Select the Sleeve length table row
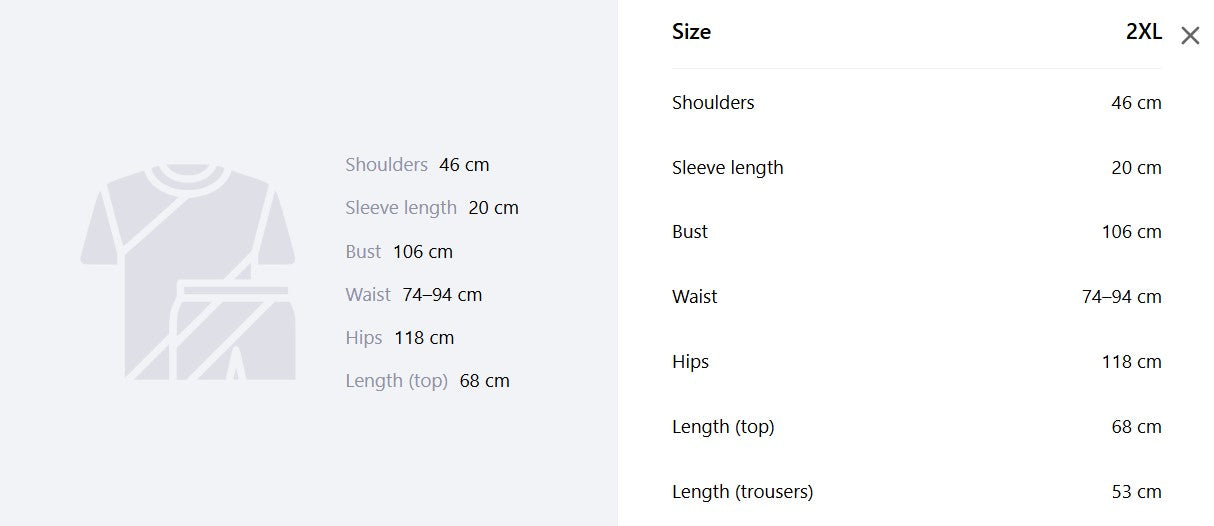The height and width of the screenshot is (526, 1214). [917, 167]
